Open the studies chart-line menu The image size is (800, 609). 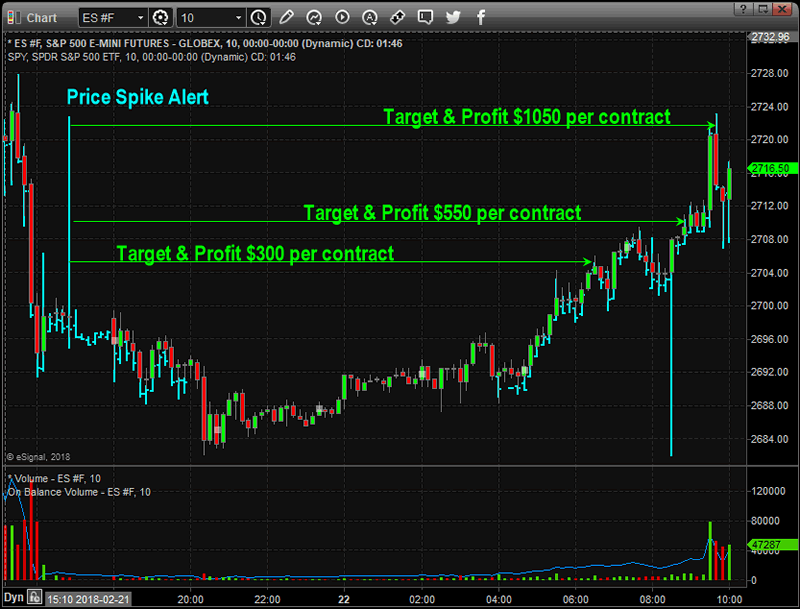point(314,18)
